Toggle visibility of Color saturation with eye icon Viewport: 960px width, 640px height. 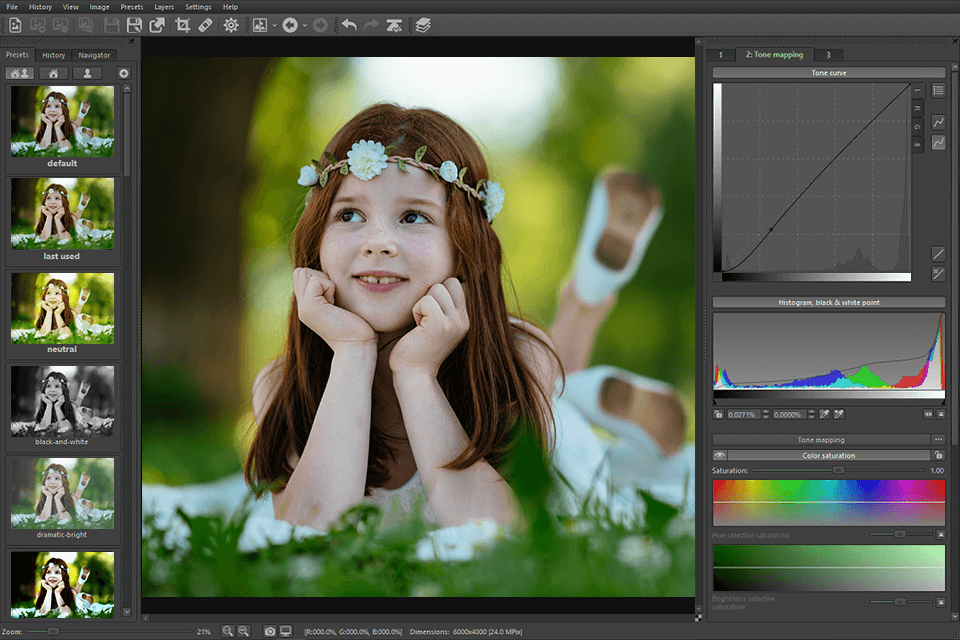(720, 455)
